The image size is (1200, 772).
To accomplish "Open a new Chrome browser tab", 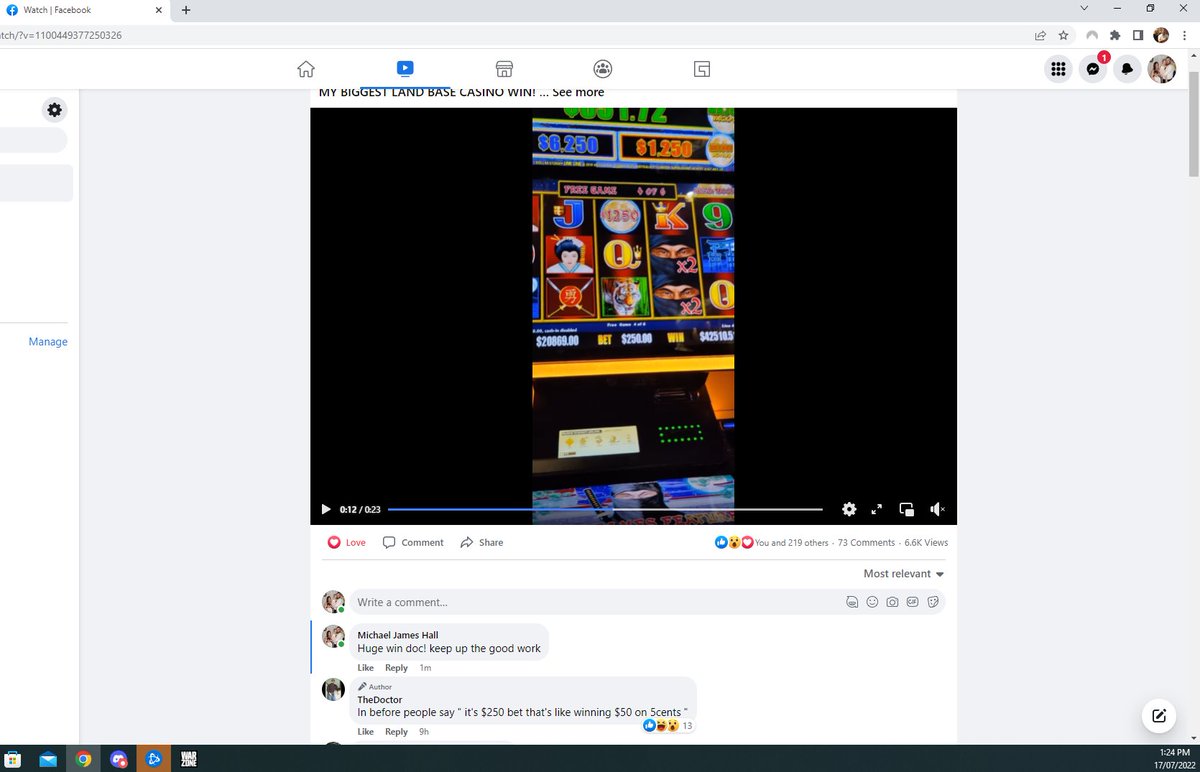I will pos(186,10).
